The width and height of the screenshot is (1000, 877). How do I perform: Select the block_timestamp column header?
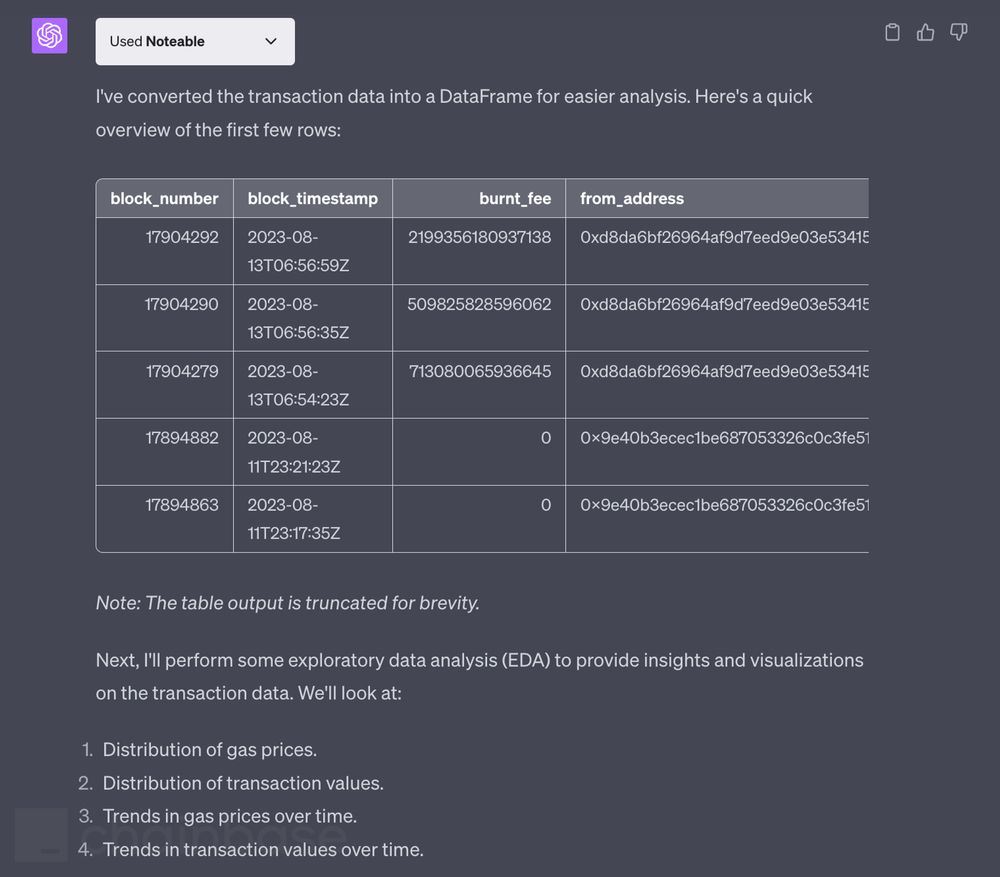[312, 198]
